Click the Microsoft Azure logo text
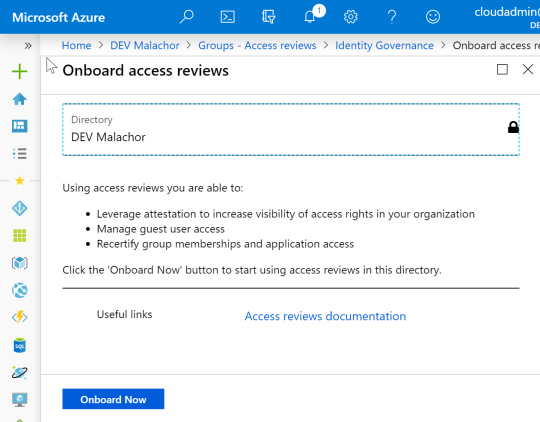 click(59, 17)
